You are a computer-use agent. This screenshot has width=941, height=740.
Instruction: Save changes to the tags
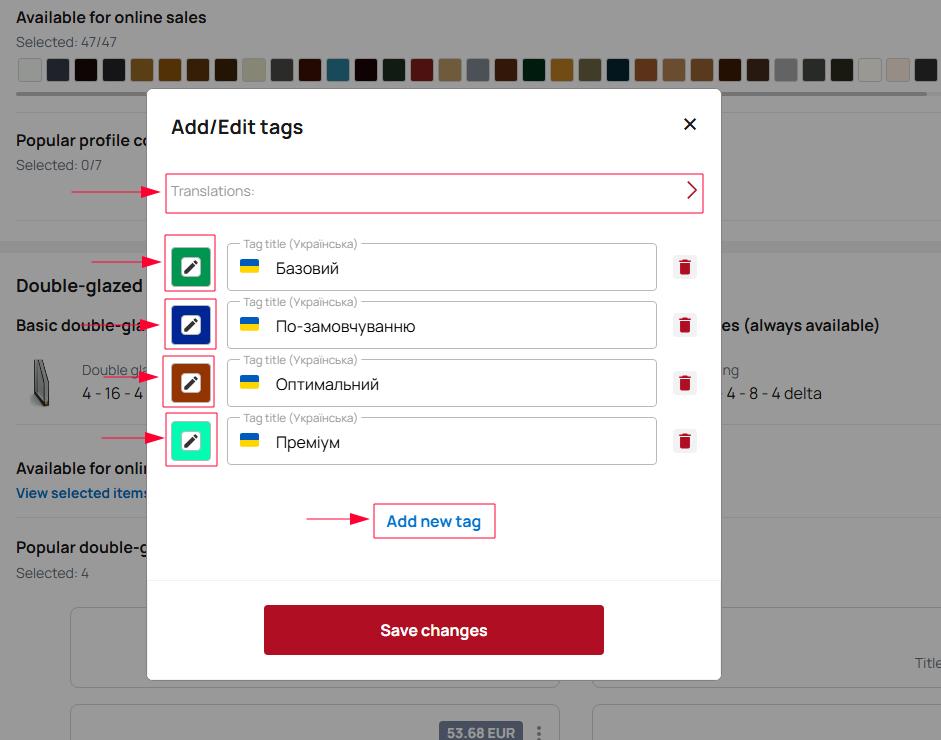pyautogui.click(x=434, y=630)
